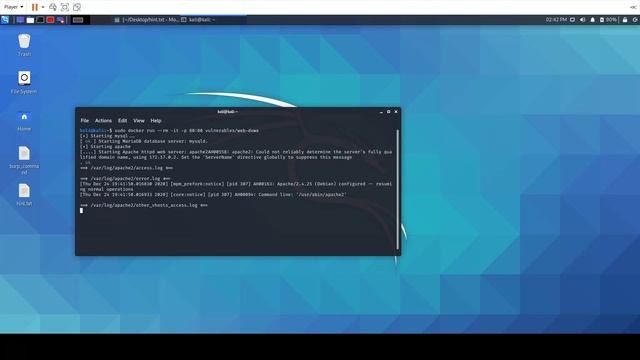Open the Kali applications menu icon
Image resolution: width=640 pixels, height=360 pixels.
tap(5, 20)
